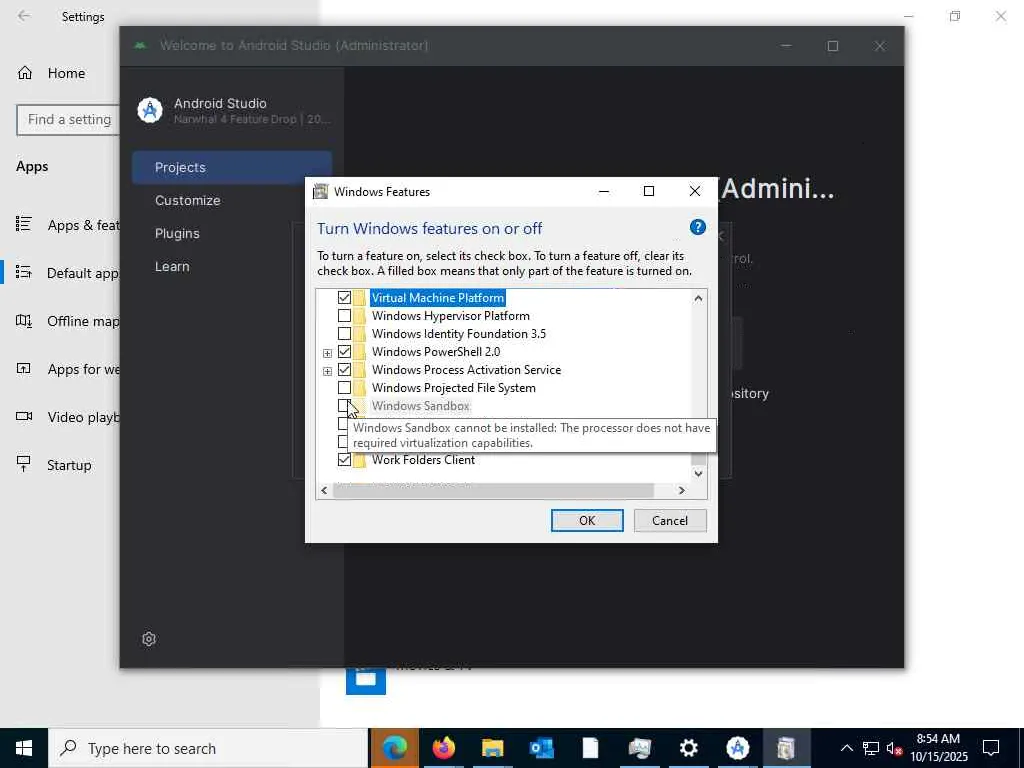Switch to Android Studio on taskbar
Viewport: 1024px width, 768px height.
click(x=737, y=748)
